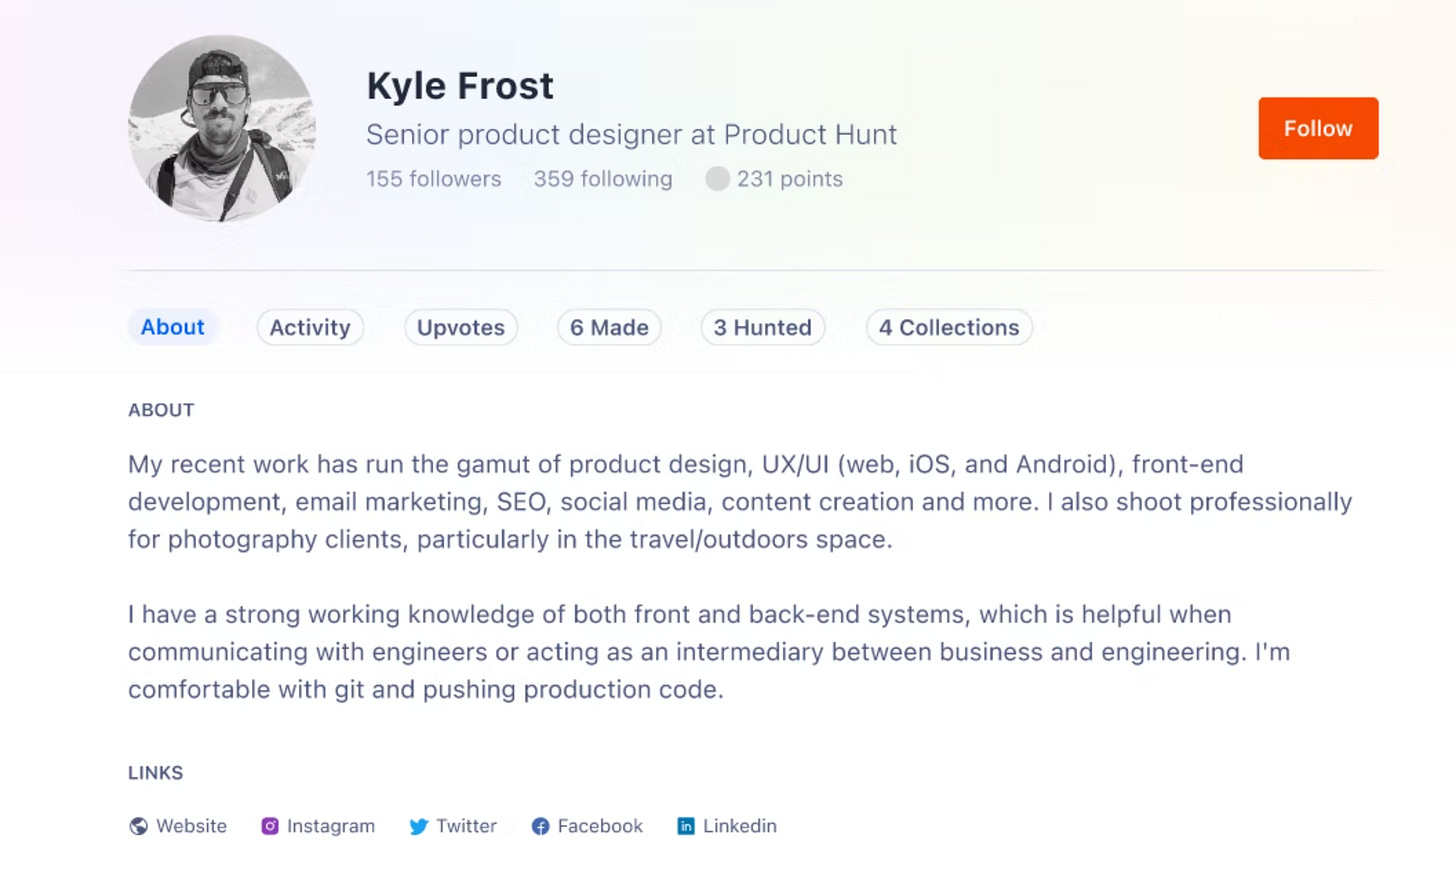The width and height of the screenshot is (1456, 869).
Task: Select the About tab
Action: pyautogui.click(x=172, y=327)
